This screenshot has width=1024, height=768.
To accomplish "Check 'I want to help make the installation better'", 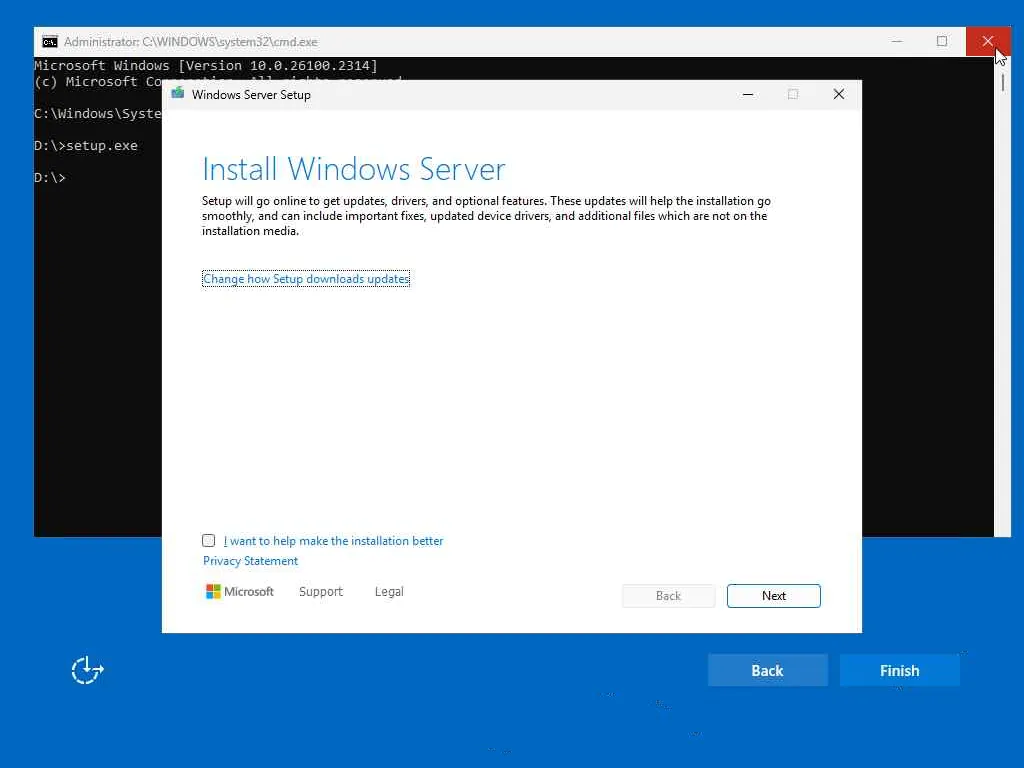I will point(208,541).
